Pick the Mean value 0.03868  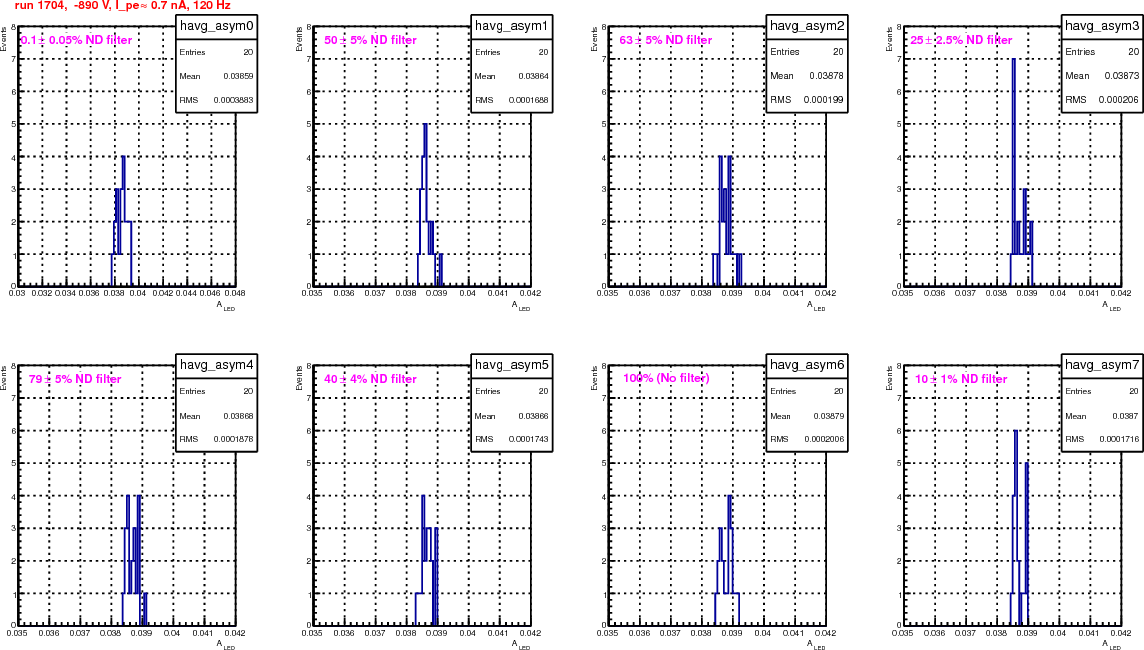tap(239, 416)
